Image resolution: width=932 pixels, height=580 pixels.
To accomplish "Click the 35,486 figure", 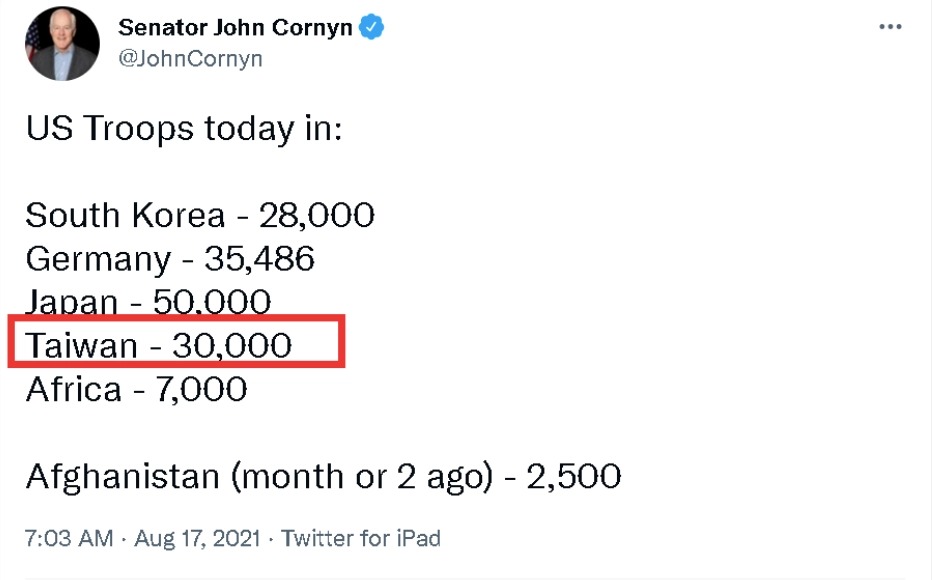I will click(260, 259).
